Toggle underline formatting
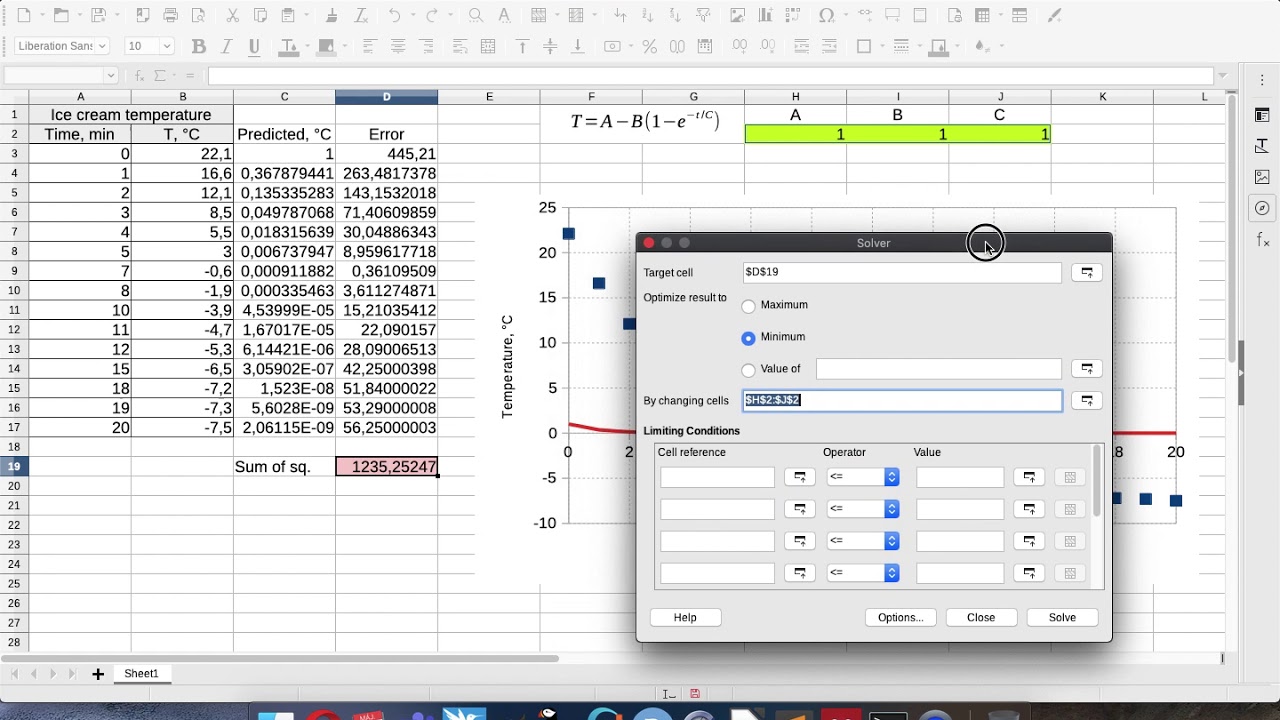This screenshot has height=720, width=1280. click(x=254, y=46)
